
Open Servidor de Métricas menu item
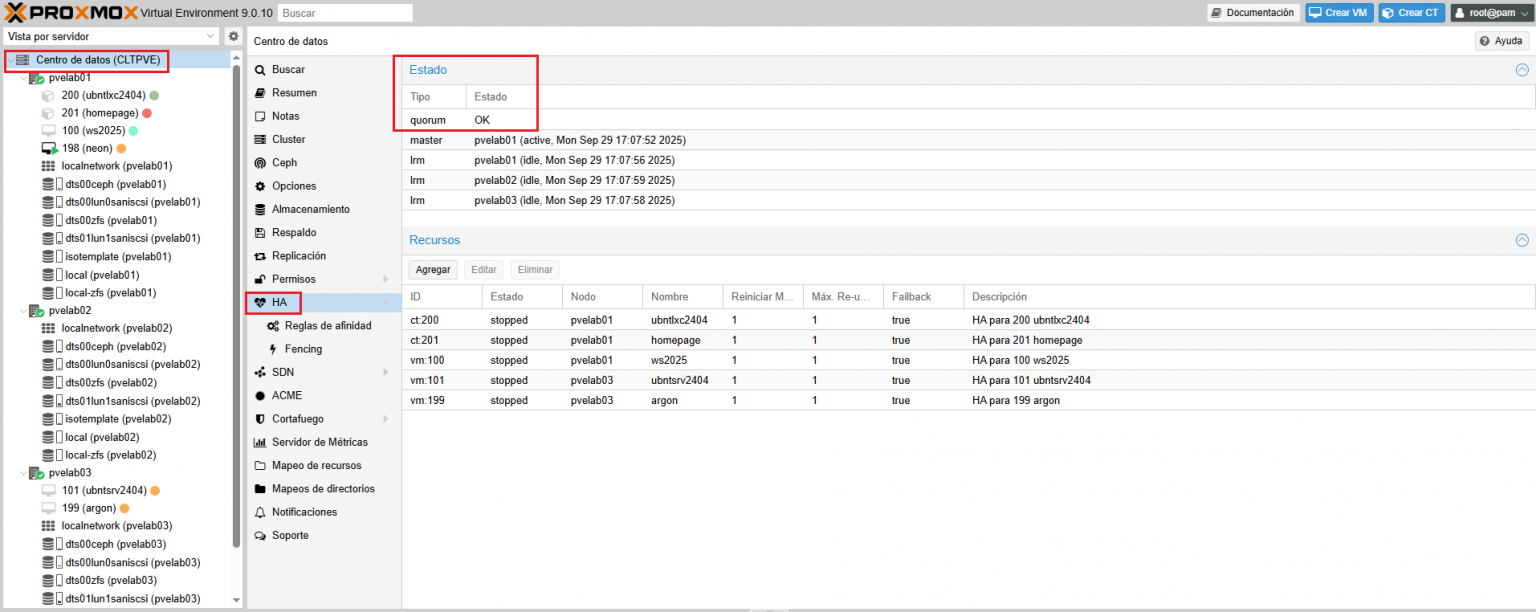[324, 442]
